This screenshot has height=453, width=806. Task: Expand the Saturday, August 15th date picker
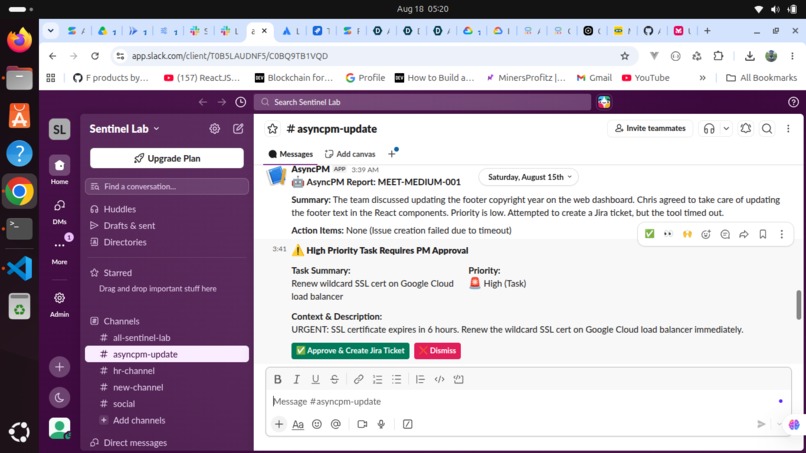point(528,177)
